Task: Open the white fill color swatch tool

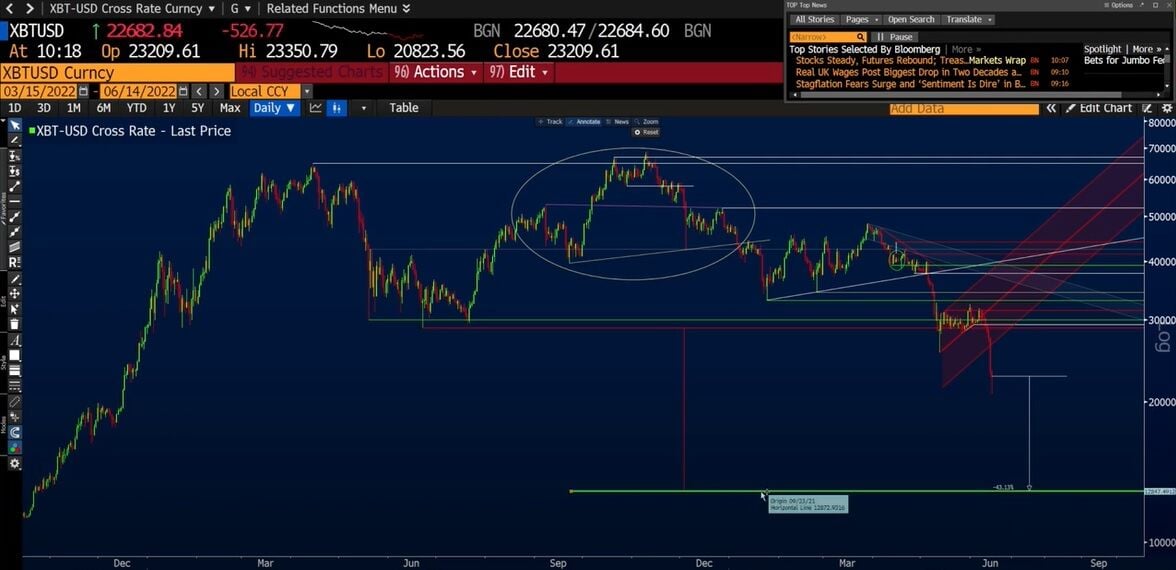Action: coord(15,355)
